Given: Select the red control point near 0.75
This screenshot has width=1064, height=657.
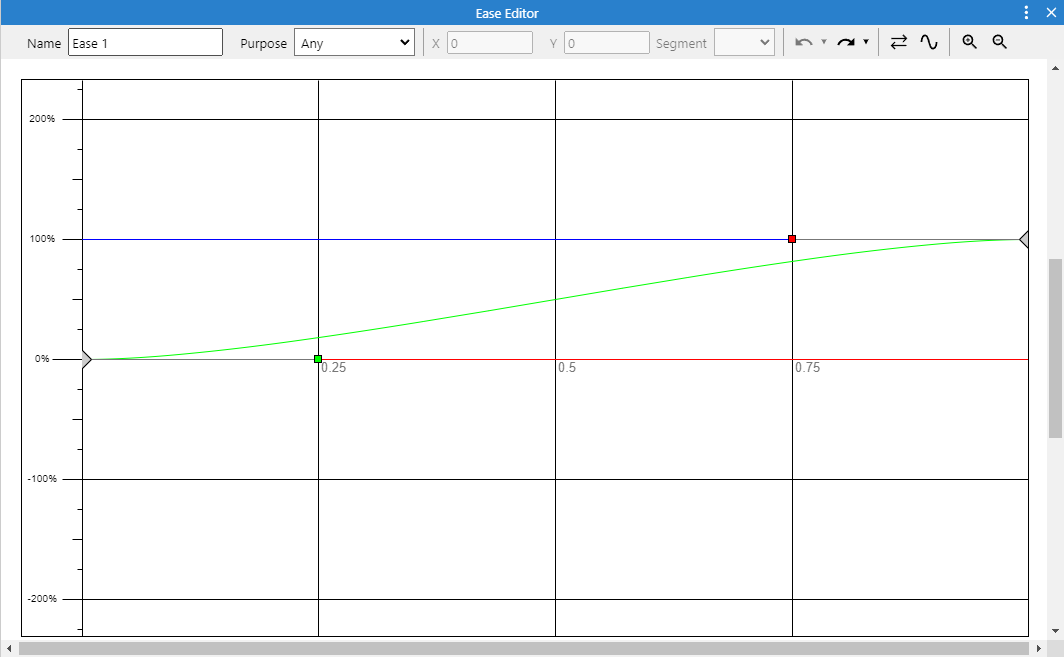Looking at the screenshot, I should [x=792, y=239].
